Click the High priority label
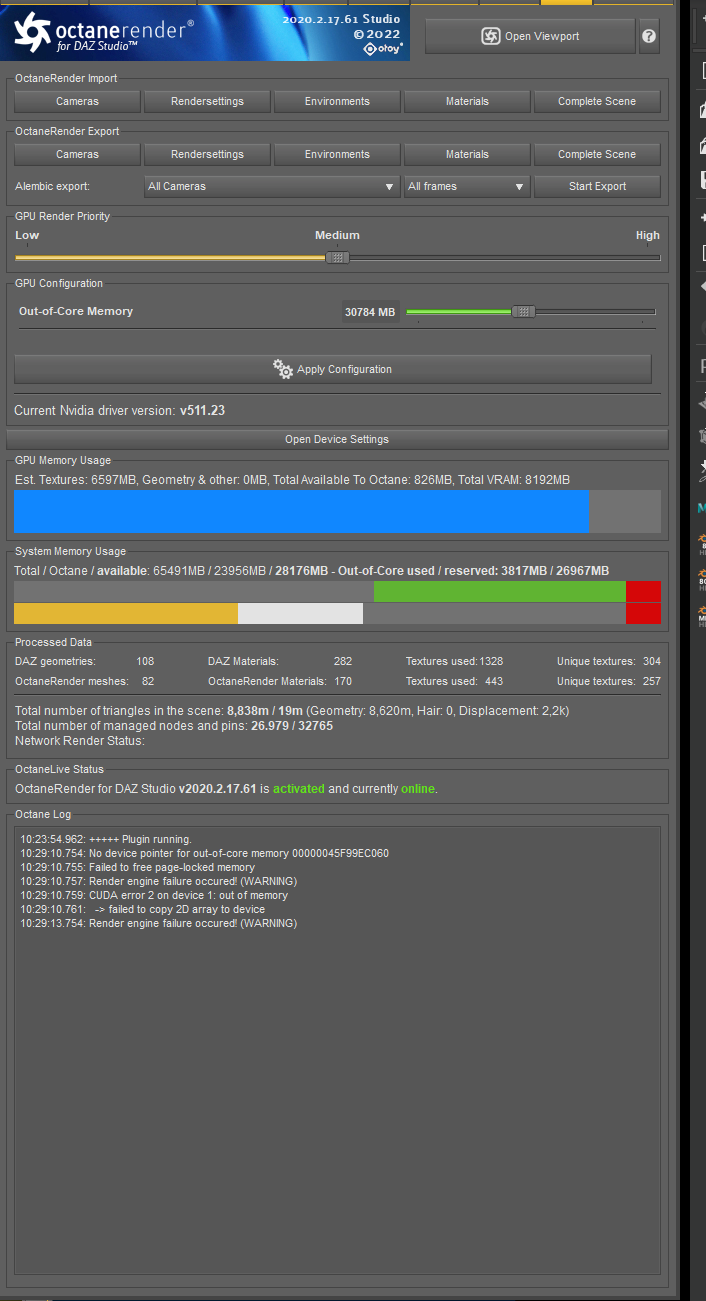706x1301 pixels. [x=648, y=235]
